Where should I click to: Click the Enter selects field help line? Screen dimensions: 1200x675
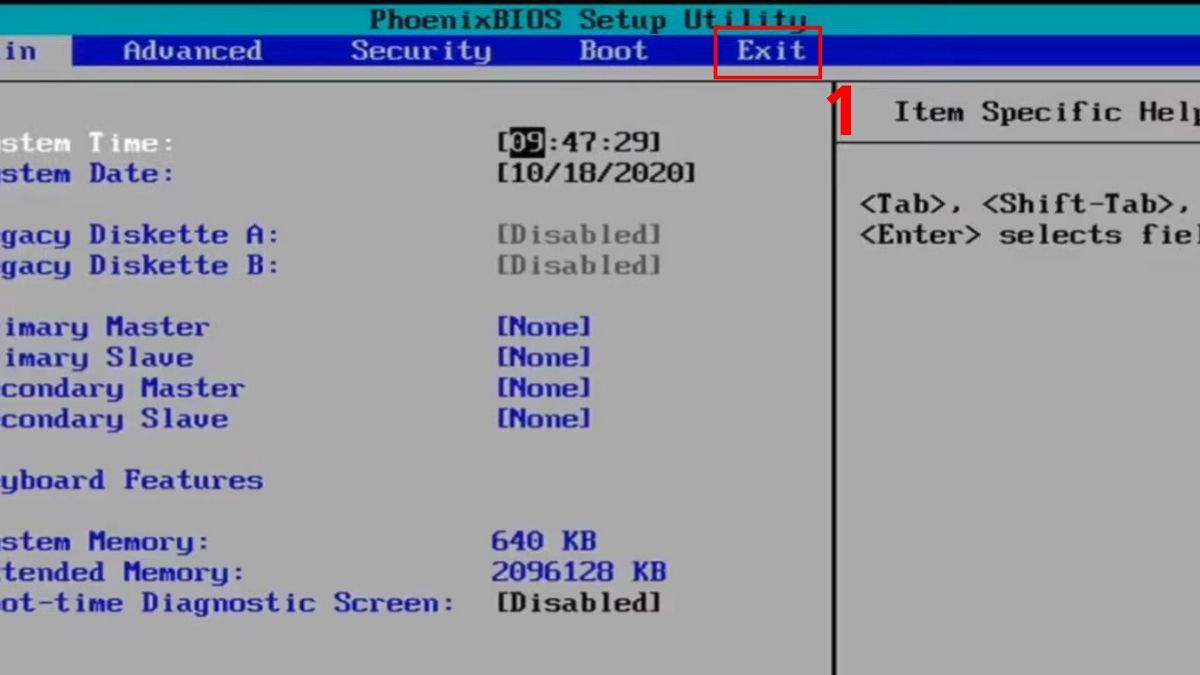coord(1029,236)
